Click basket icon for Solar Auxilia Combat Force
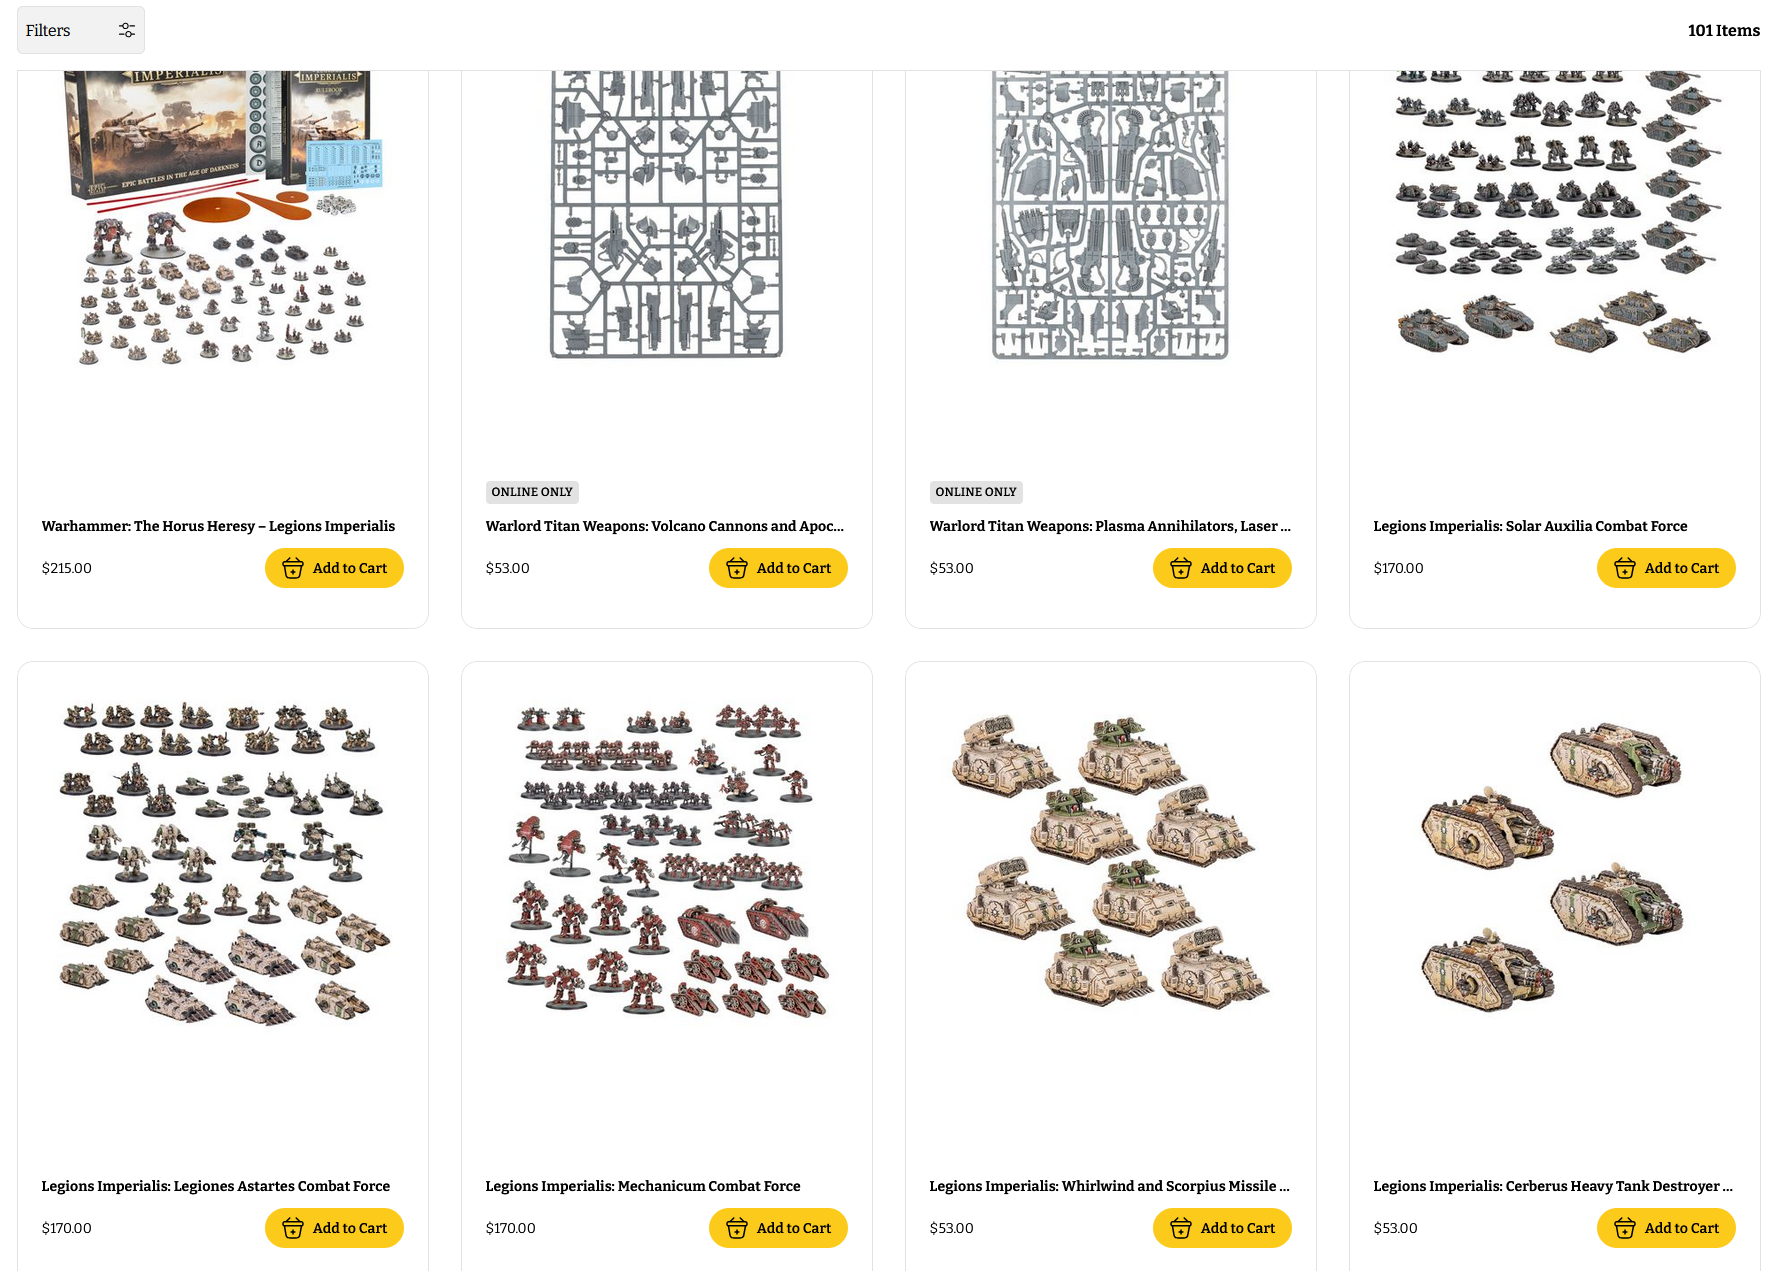Image resolution: width=1777 pixels, height=1271 pixels. coord(1625,568)
